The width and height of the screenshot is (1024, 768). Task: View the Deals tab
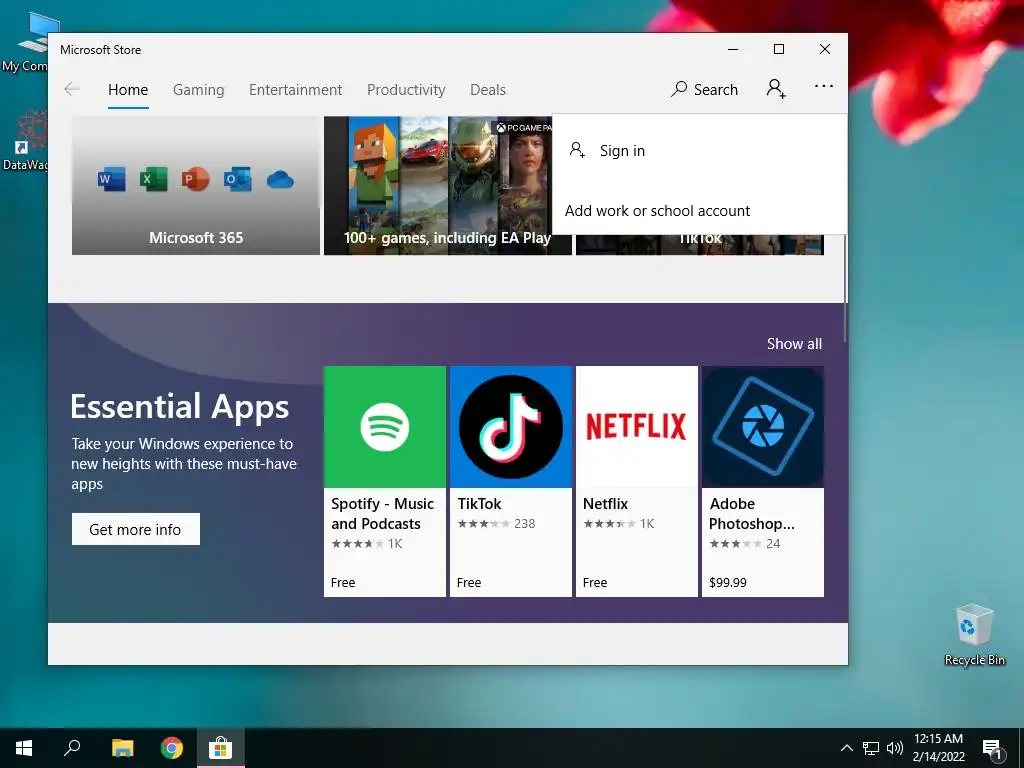pos(488,89)
